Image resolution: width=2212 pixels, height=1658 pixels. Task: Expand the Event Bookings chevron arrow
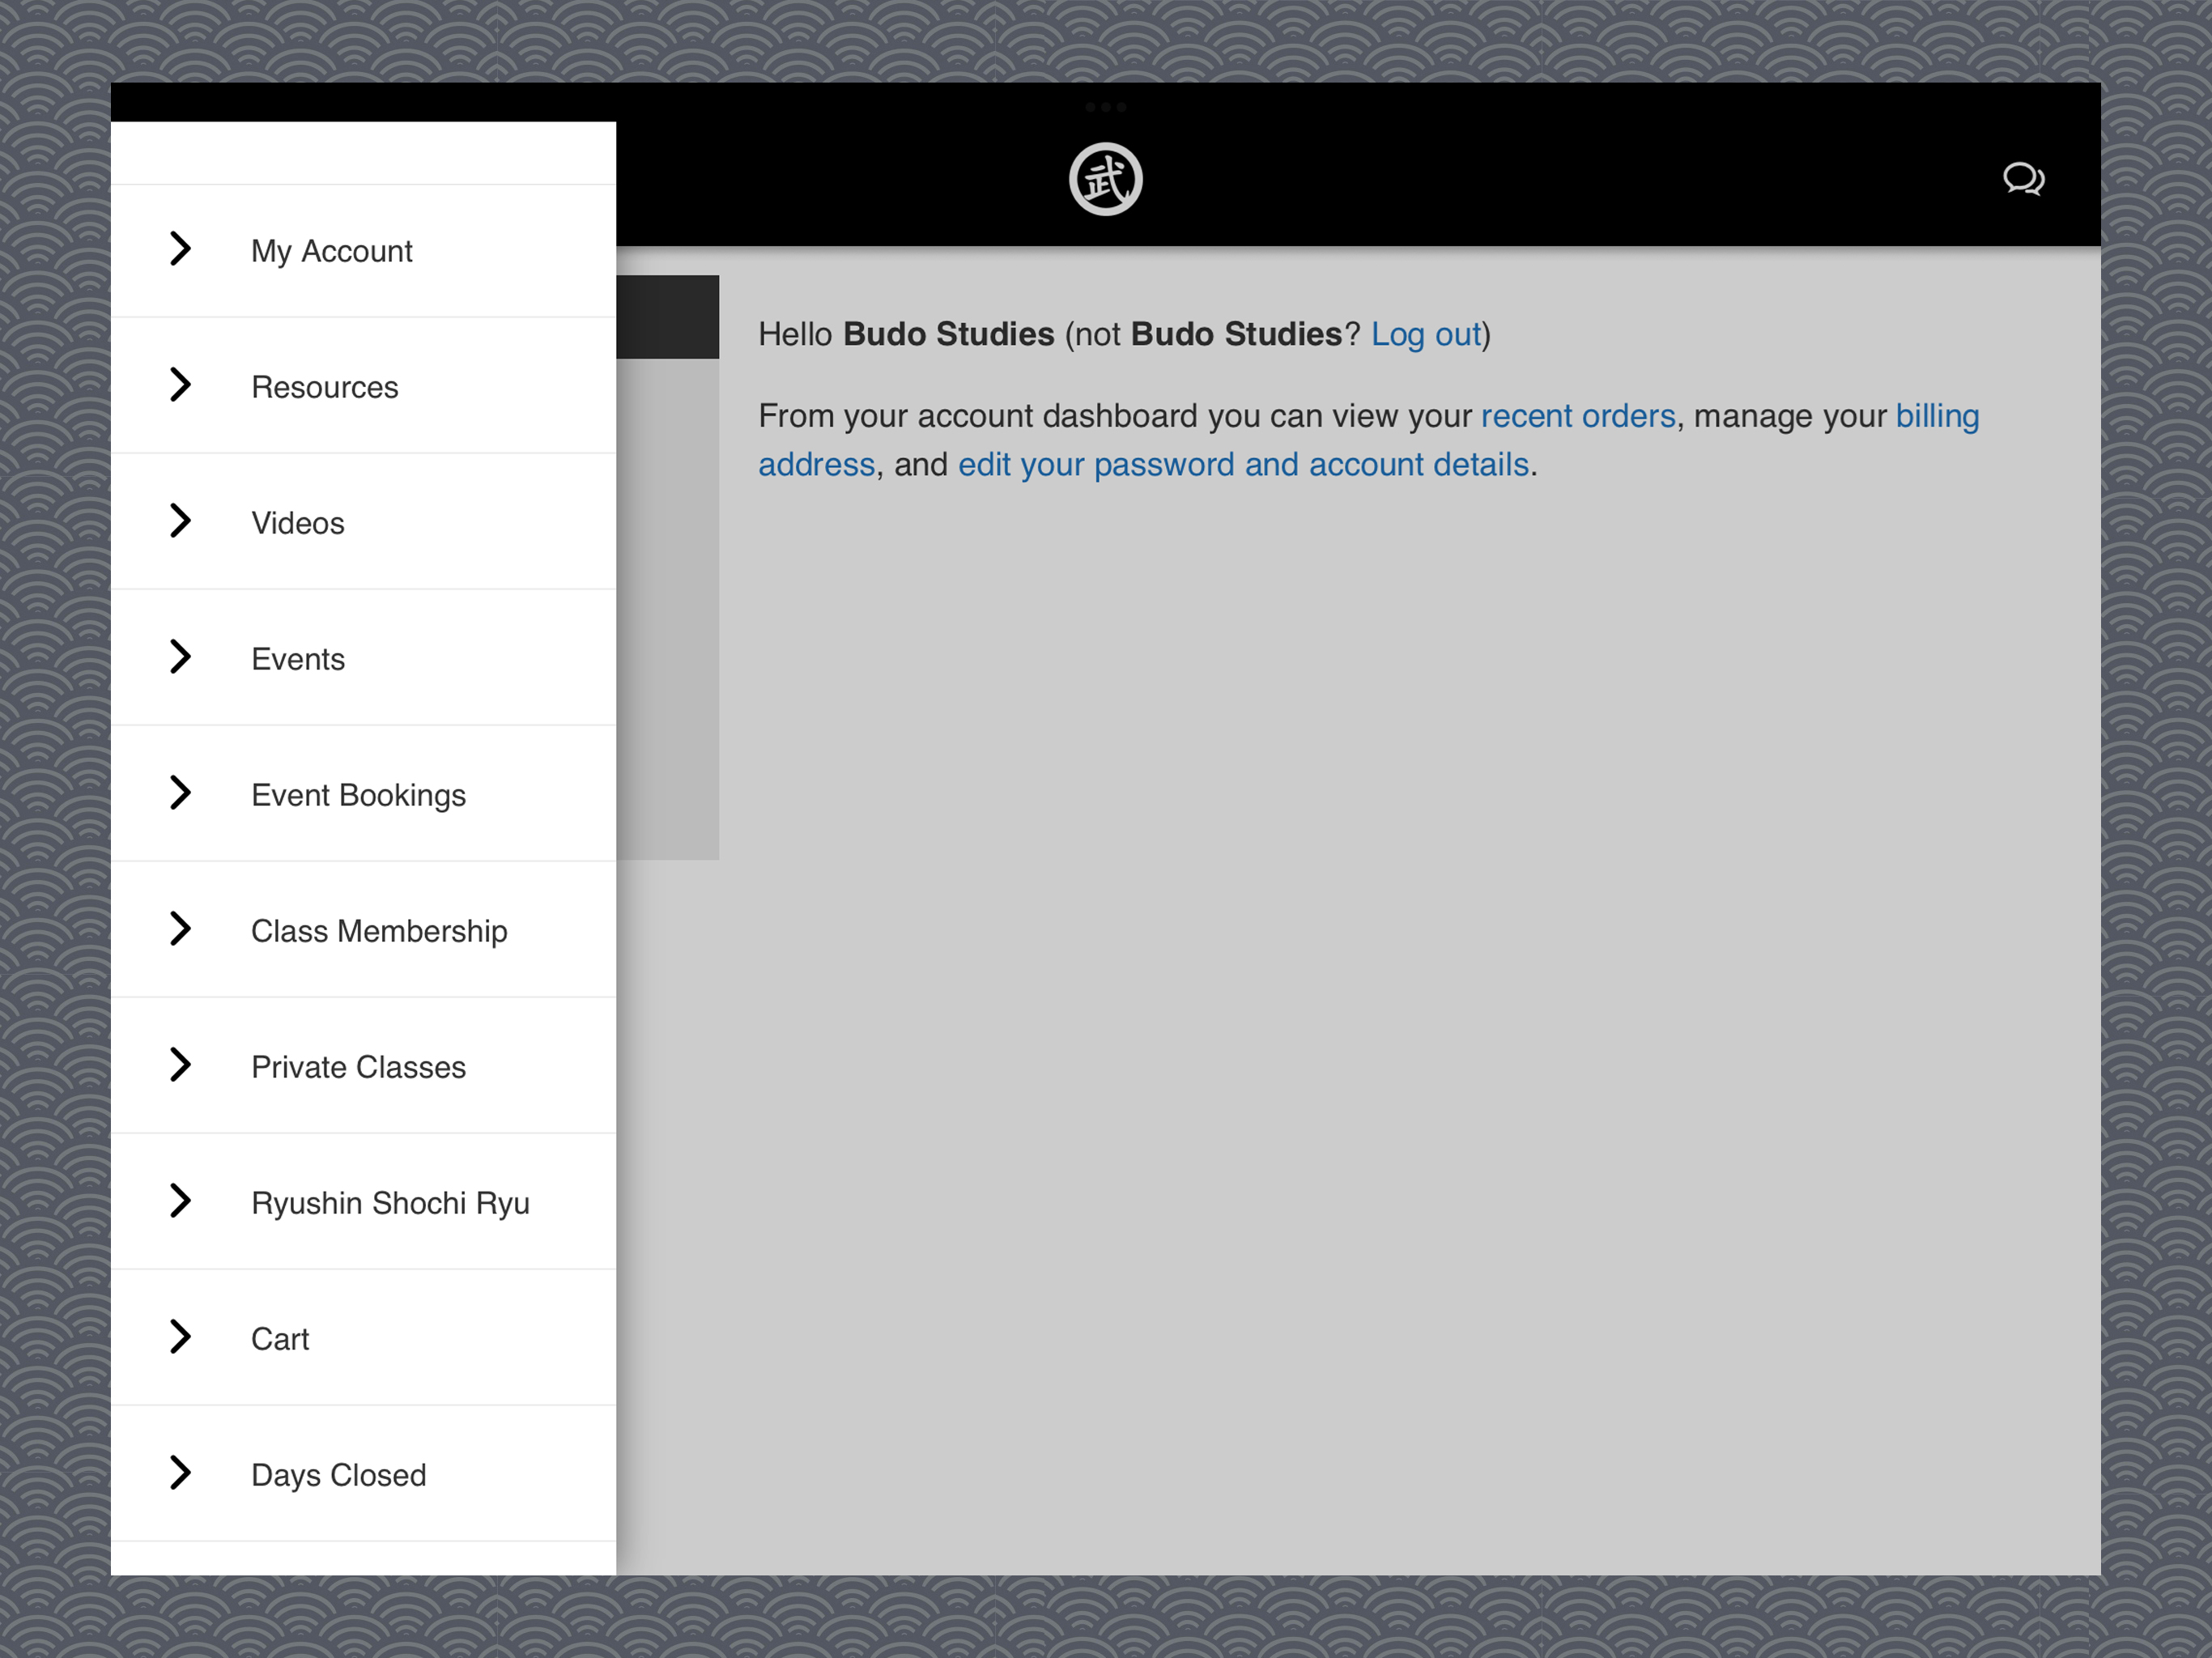pos(180,793)
